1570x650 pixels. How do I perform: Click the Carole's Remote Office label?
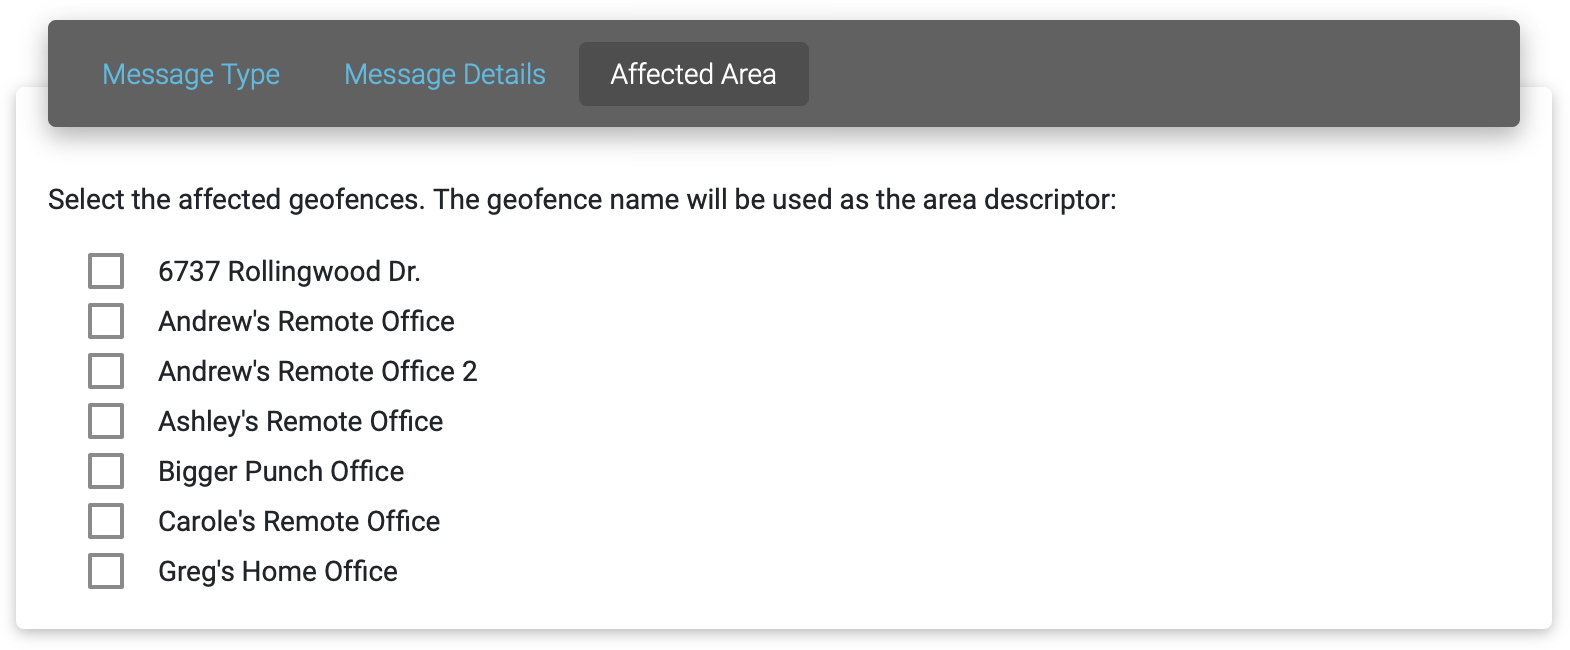[x=299, y=521]
